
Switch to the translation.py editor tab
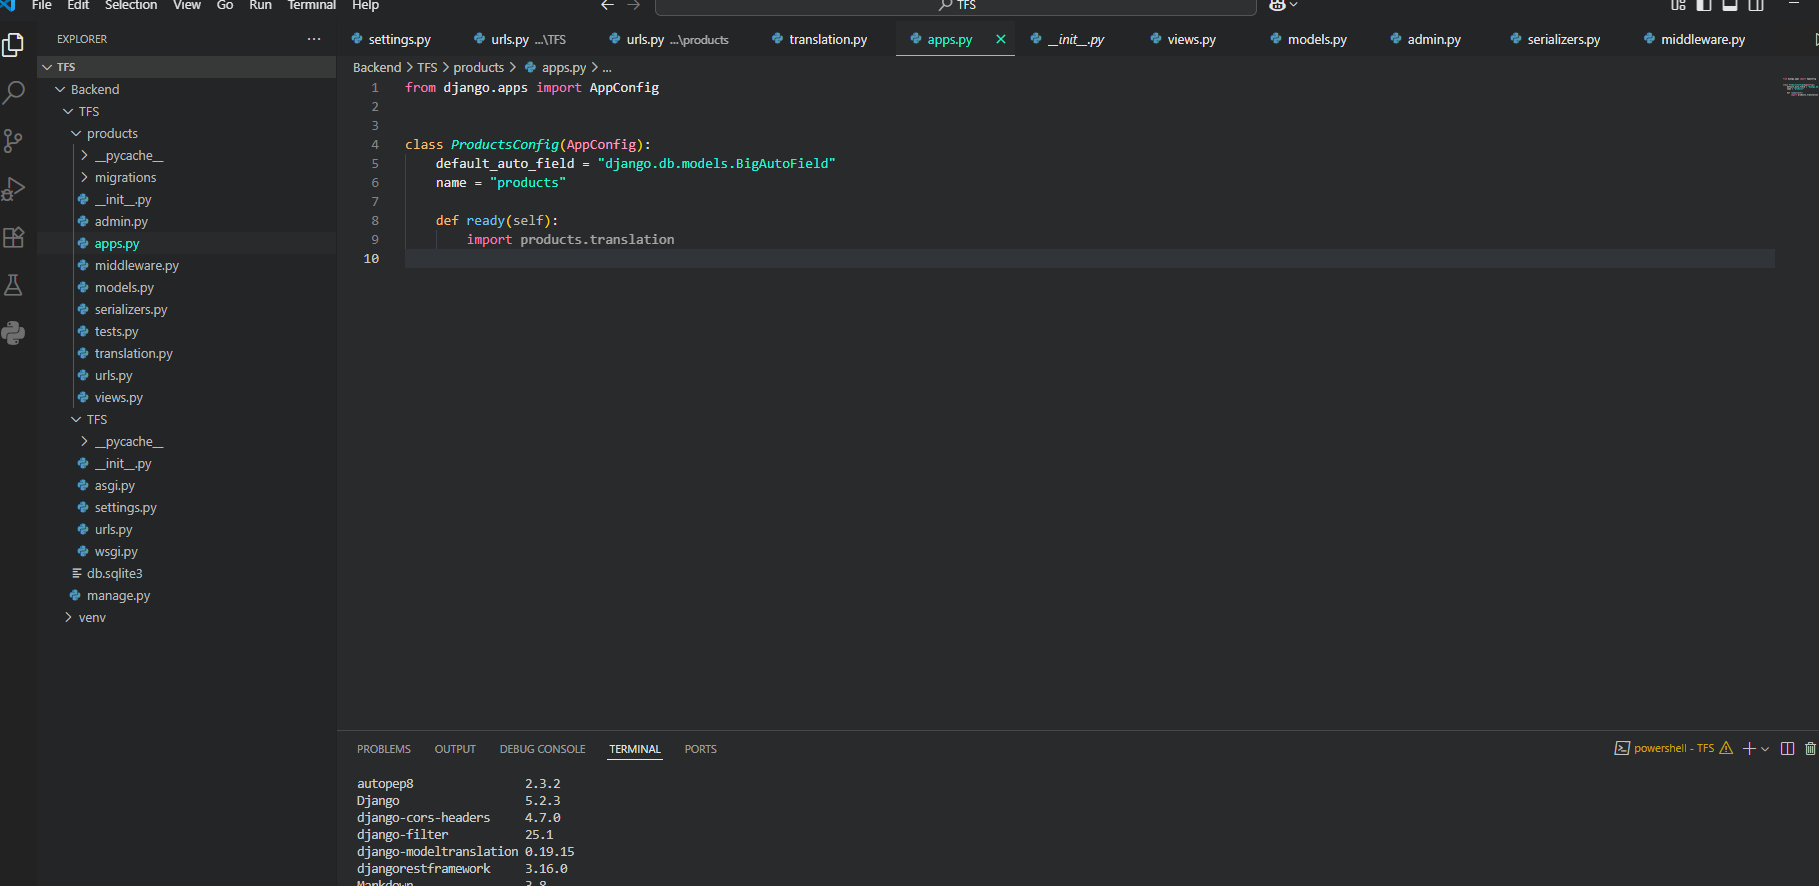click(827, 39)
